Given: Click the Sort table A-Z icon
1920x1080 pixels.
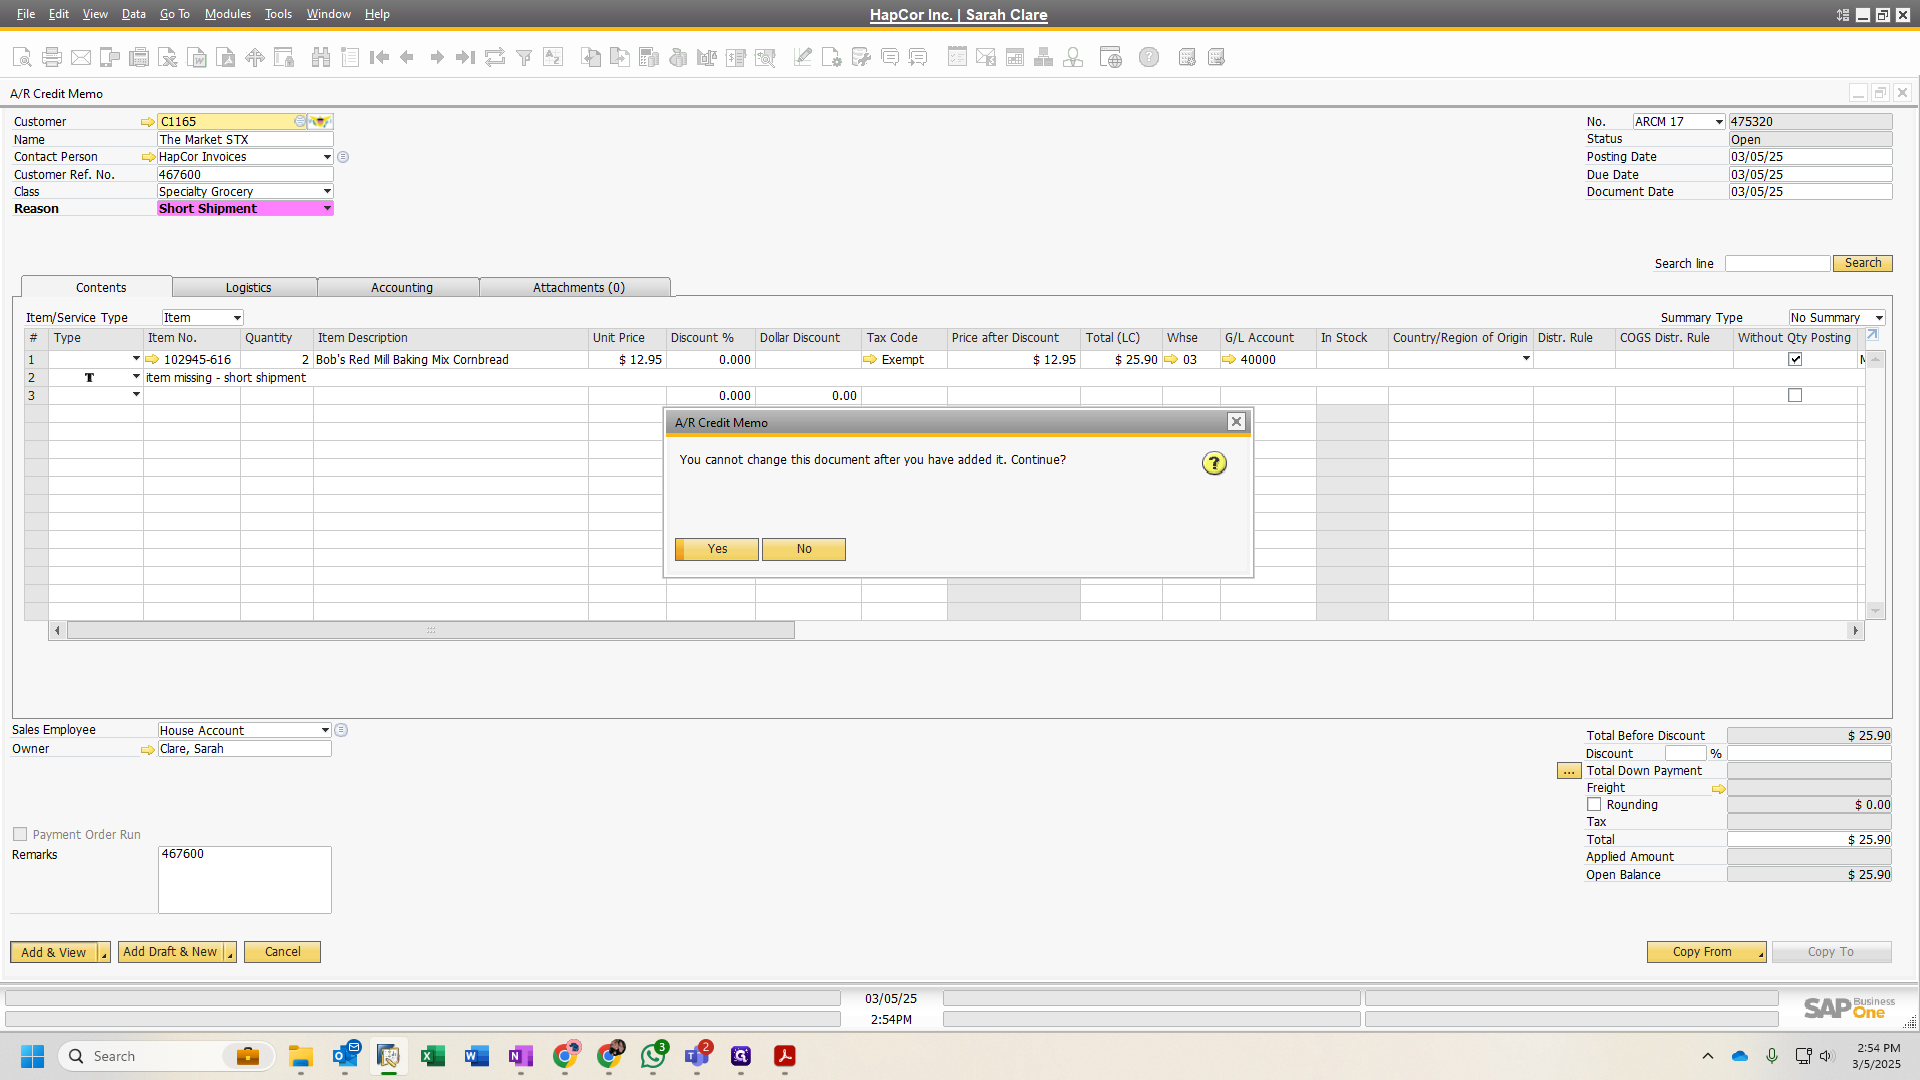Looking at the screenshot, I should click(x=553, y=58).
